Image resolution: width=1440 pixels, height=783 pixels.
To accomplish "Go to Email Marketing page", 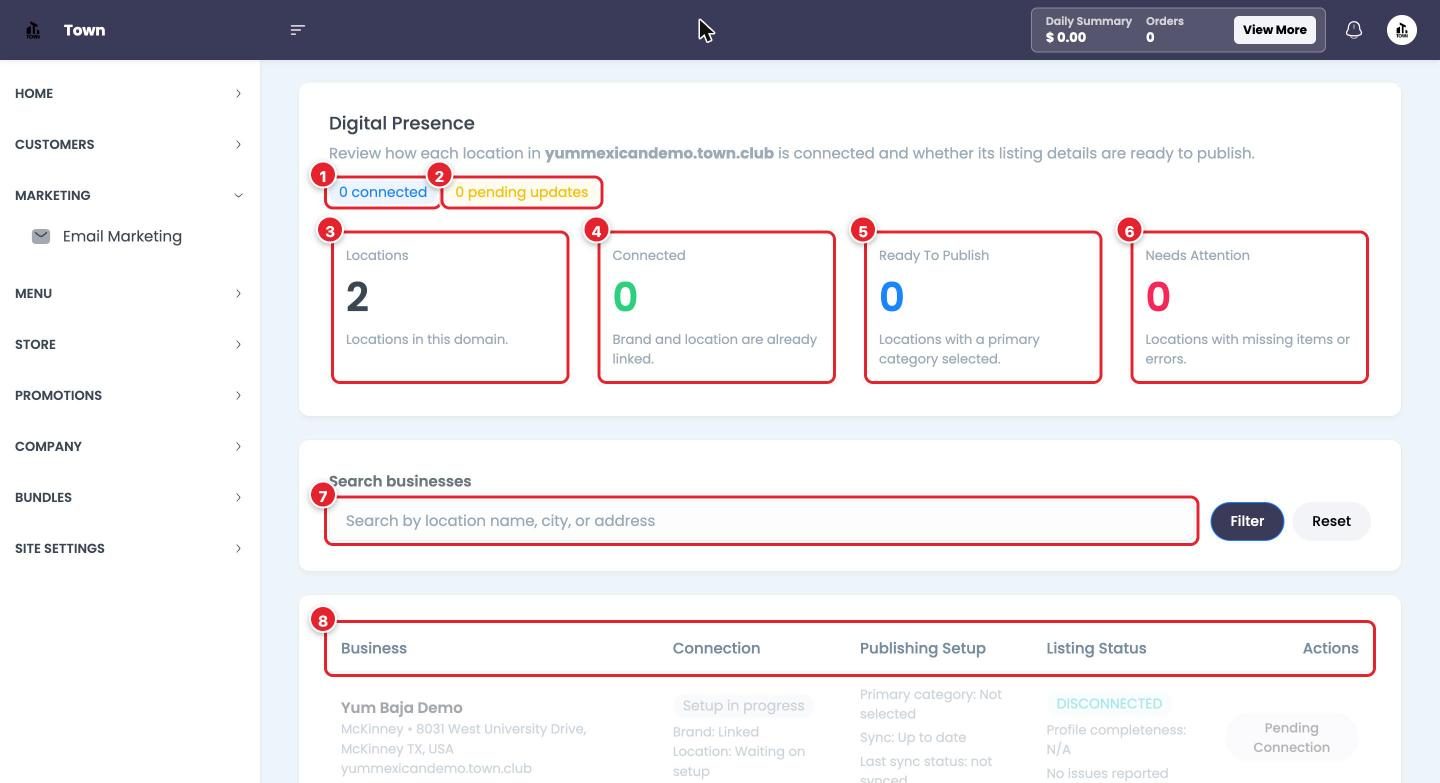I will click(x=122, y=236).
